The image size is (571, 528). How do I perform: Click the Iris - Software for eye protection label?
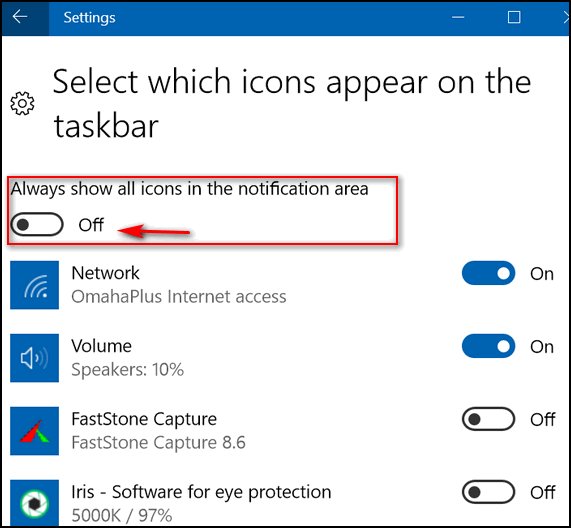coord(201,492)
